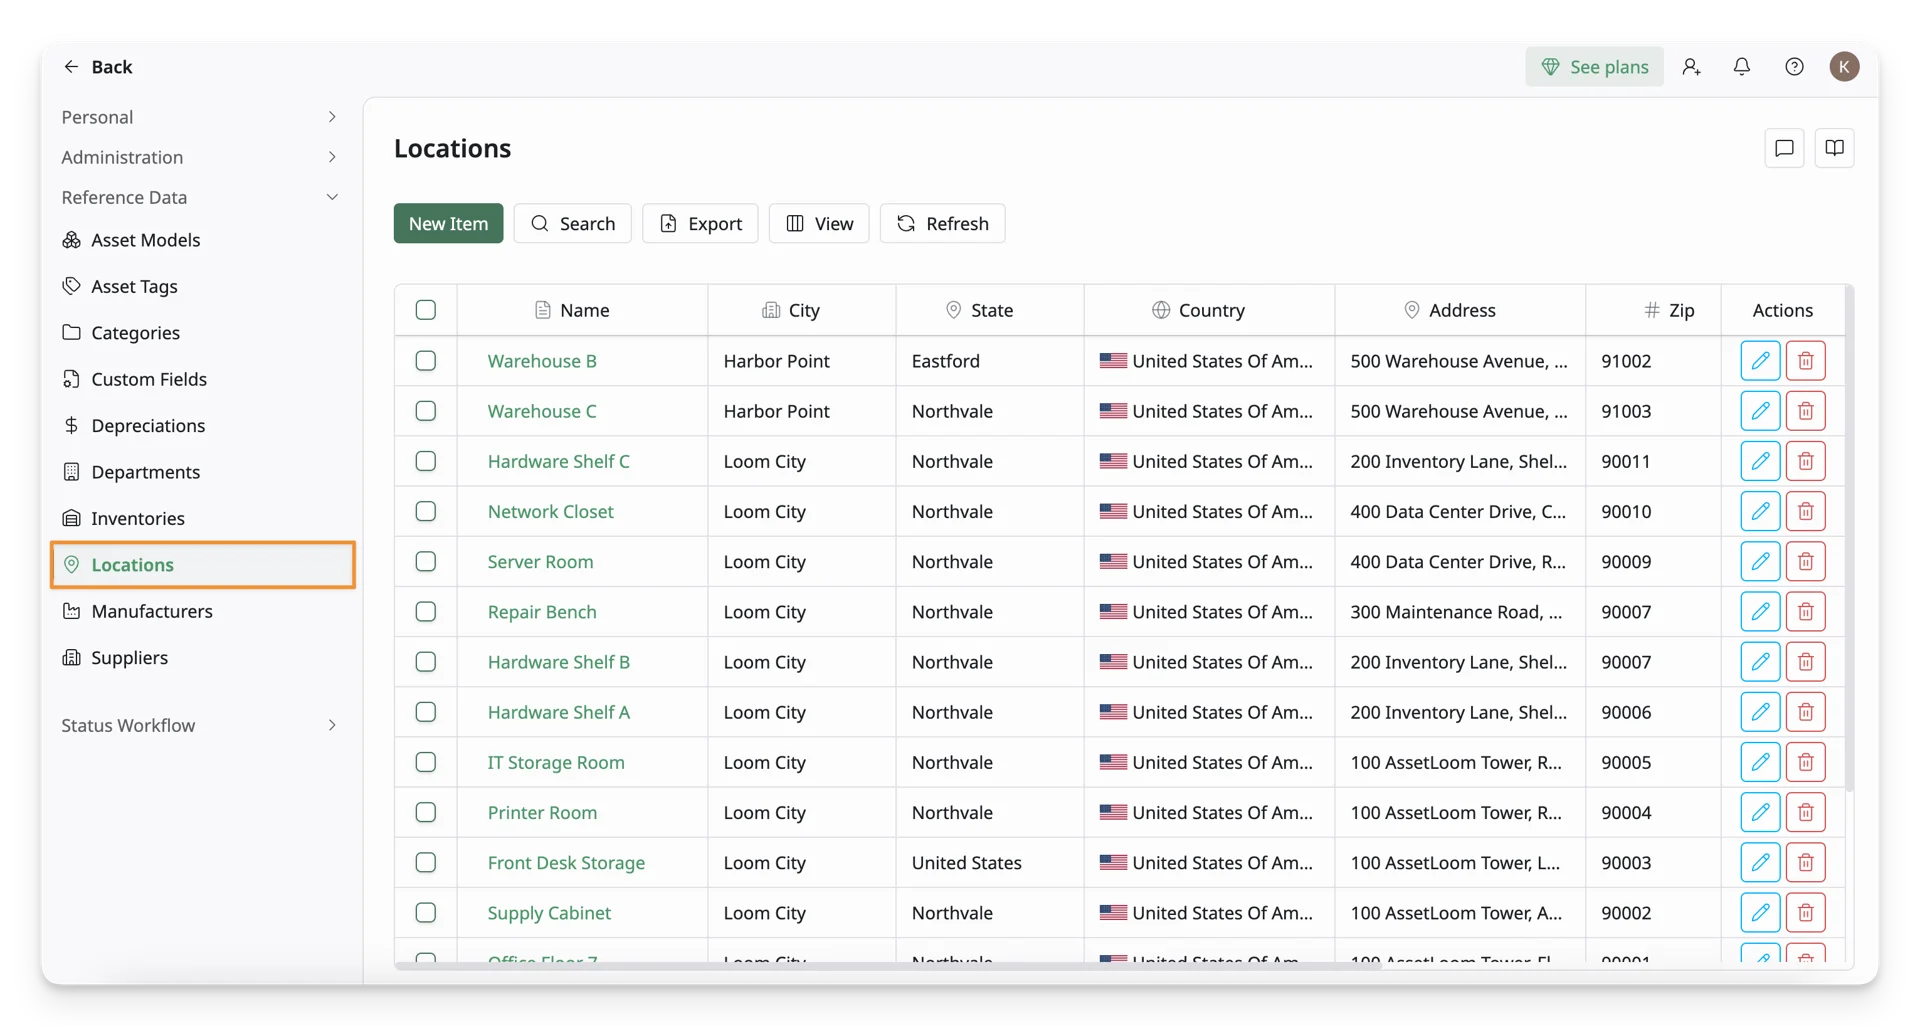Screen dimensions: 1920x1026
Task: Sort by the Zip column header
Action: [x=1653, y=310]
